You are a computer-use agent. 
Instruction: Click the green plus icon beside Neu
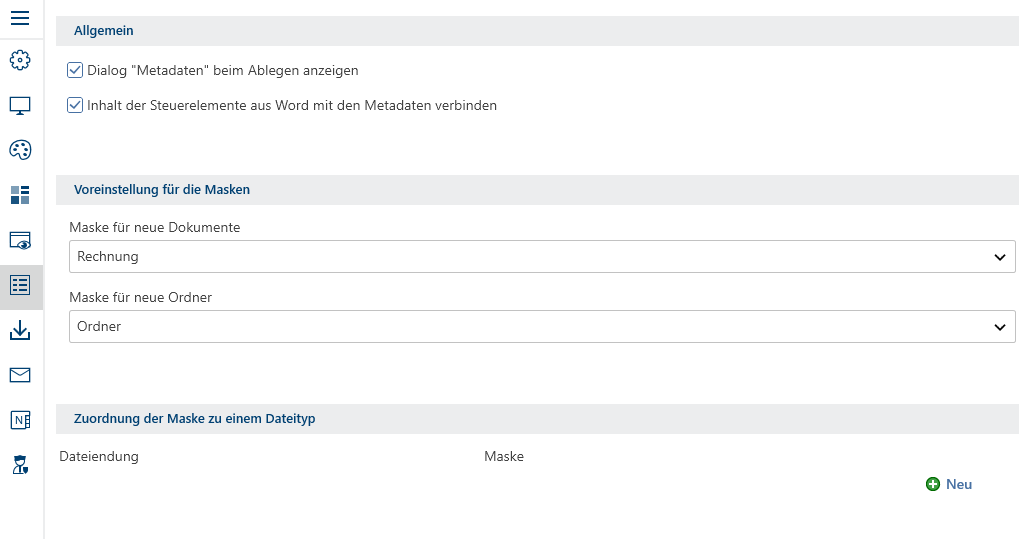(933, 484)
